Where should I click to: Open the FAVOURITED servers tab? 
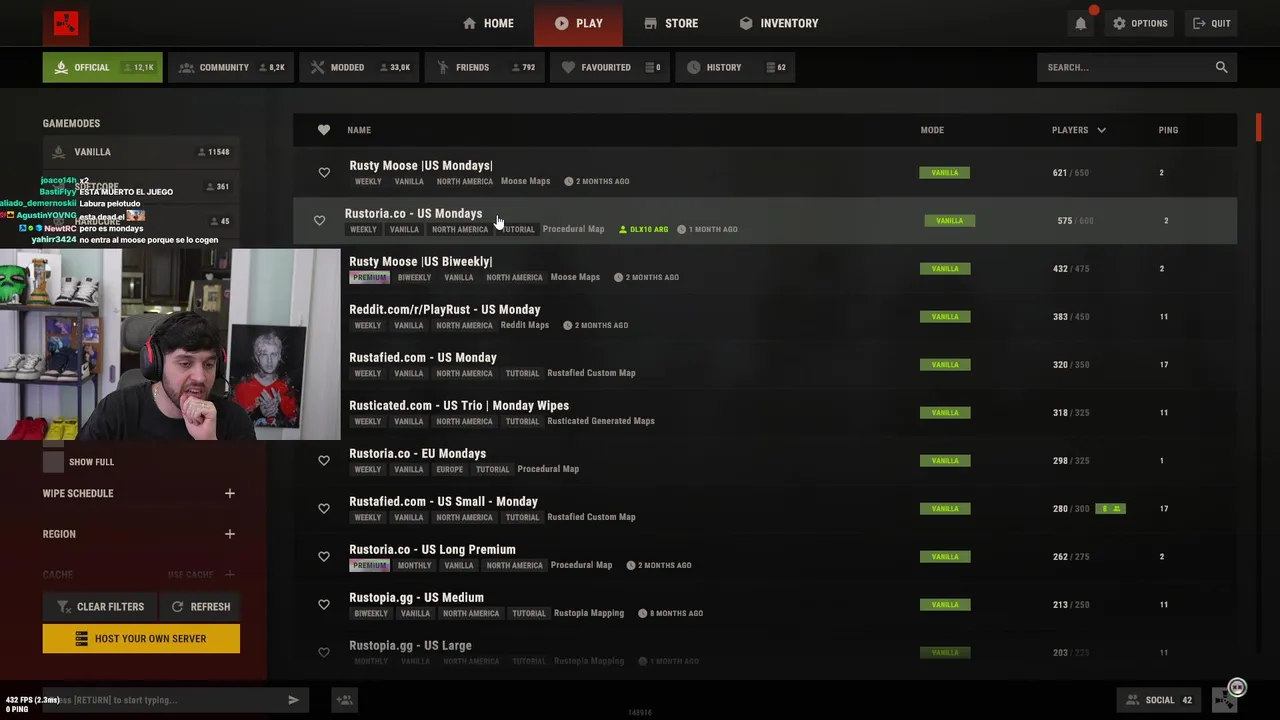point(610,67)
